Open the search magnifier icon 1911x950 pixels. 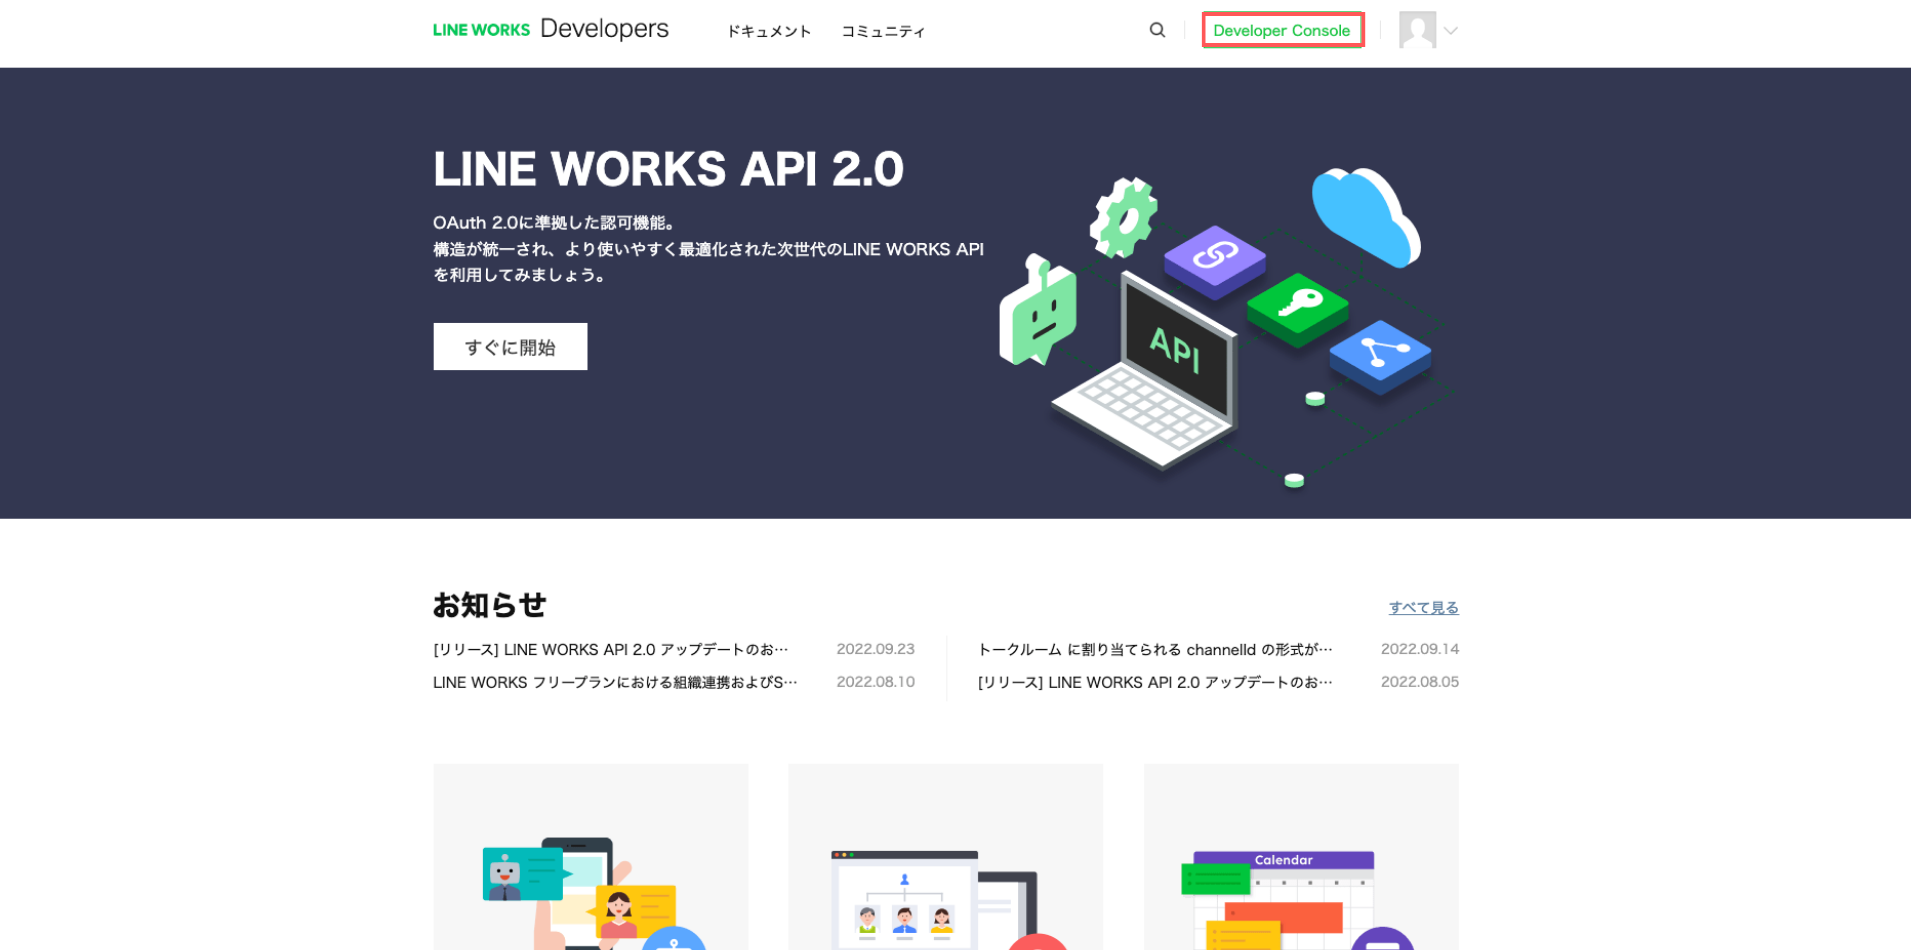click(1157, 30)
